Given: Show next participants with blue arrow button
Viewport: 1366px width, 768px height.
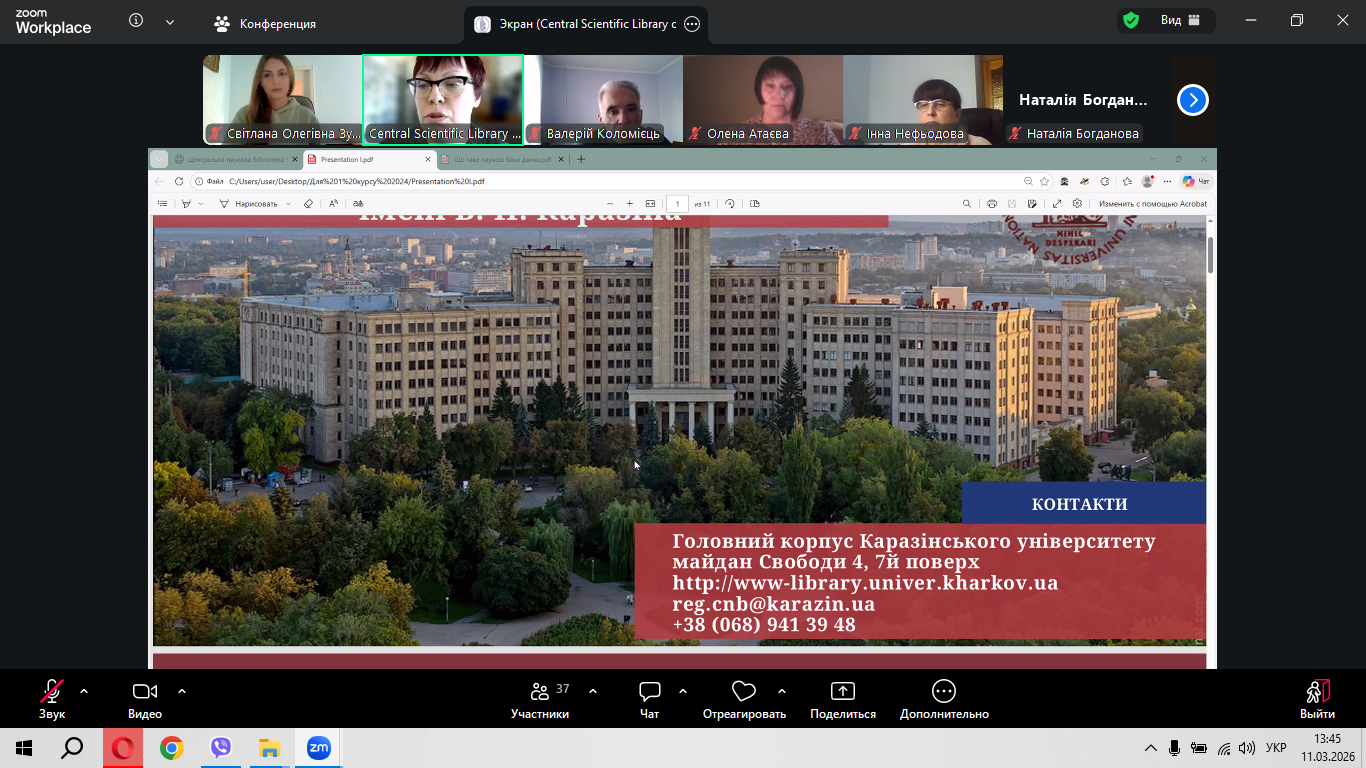Looking at the screenshot, I should [1192, 100].
